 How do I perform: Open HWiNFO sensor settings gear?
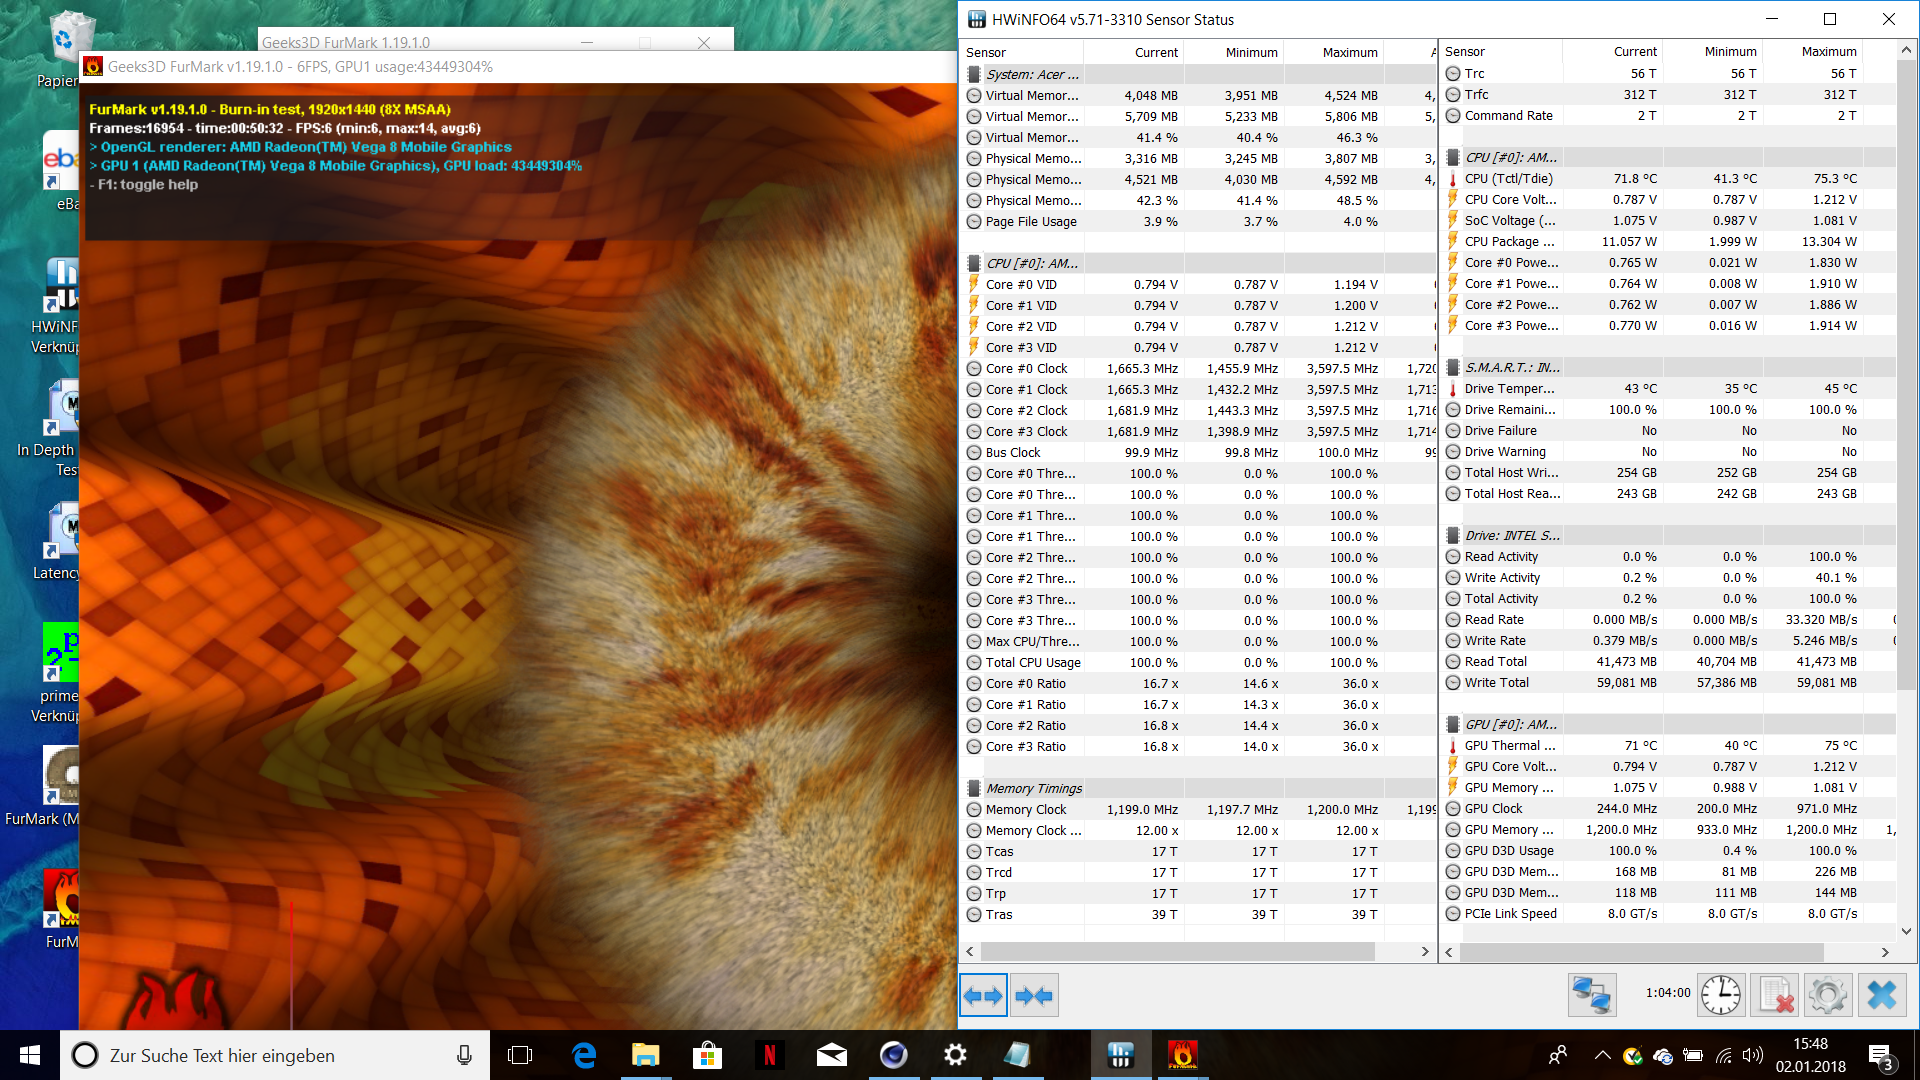1827,995
